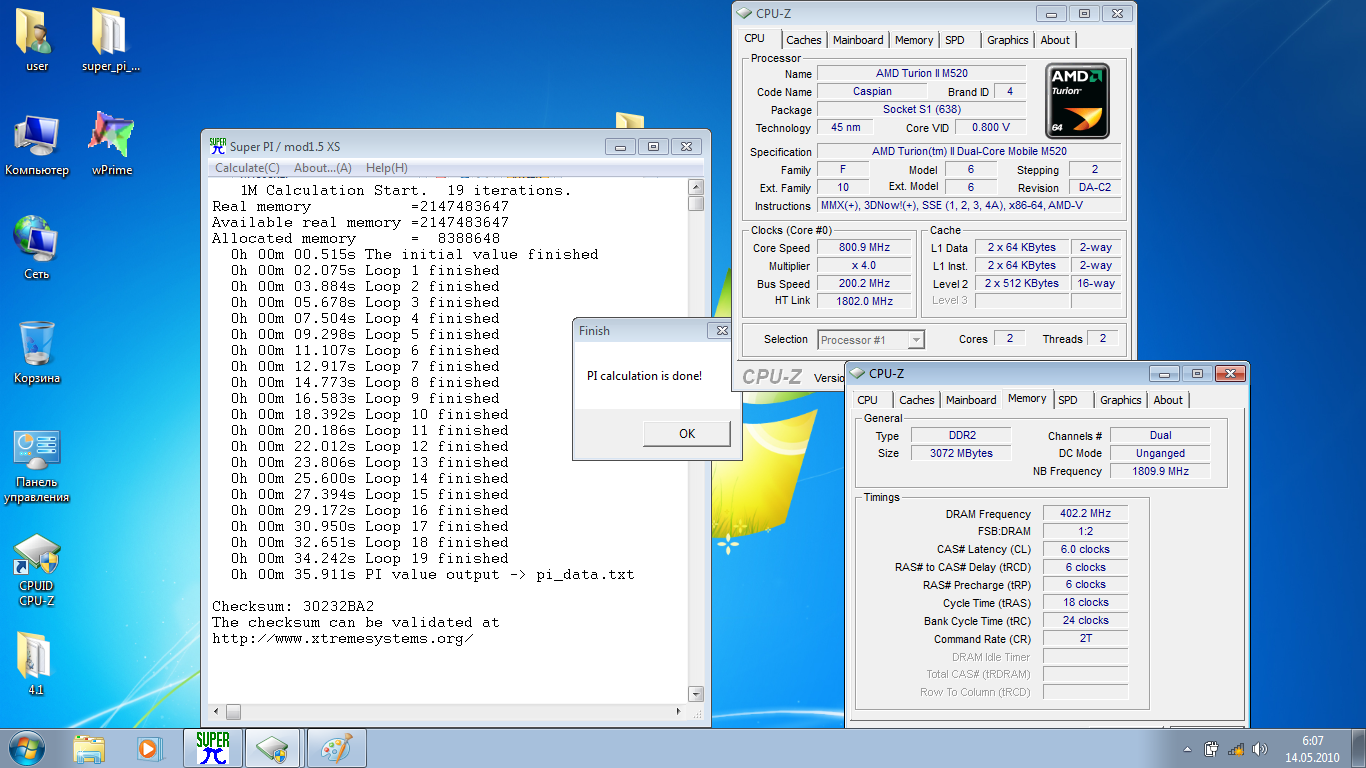The height and width of the screenshot is (768, 1366).
Task: Click the Bank Cycle Time 24 clocks value
Action: 1085,620
